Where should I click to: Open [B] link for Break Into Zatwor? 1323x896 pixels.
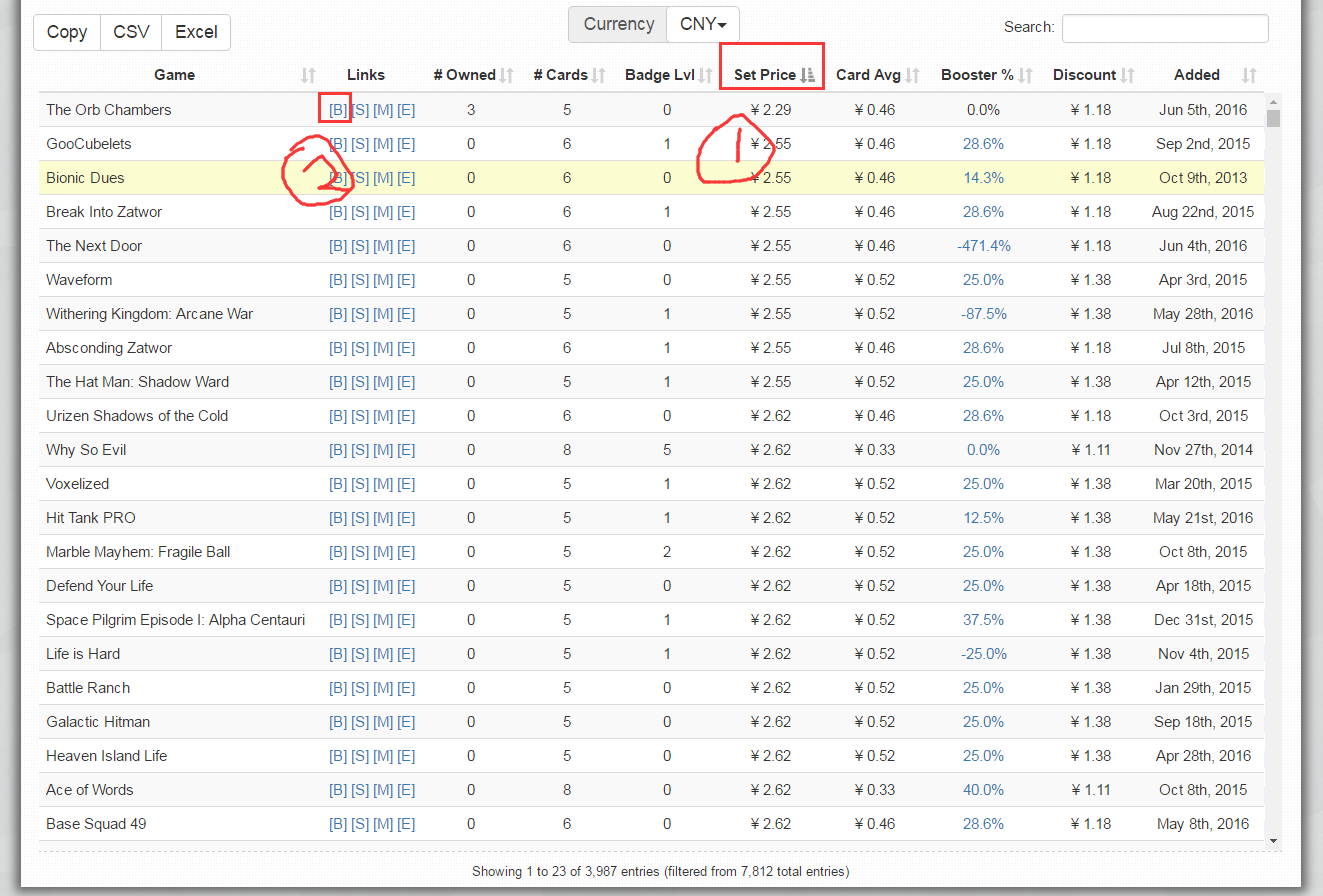click(x=338, y=212)
